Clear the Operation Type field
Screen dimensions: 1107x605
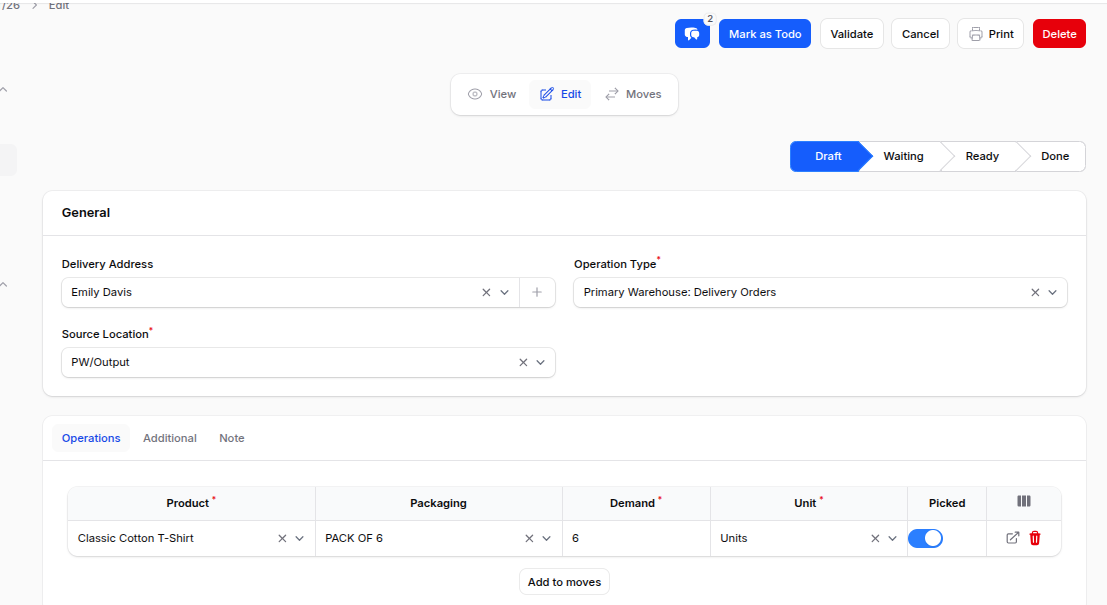[1034, 292]
